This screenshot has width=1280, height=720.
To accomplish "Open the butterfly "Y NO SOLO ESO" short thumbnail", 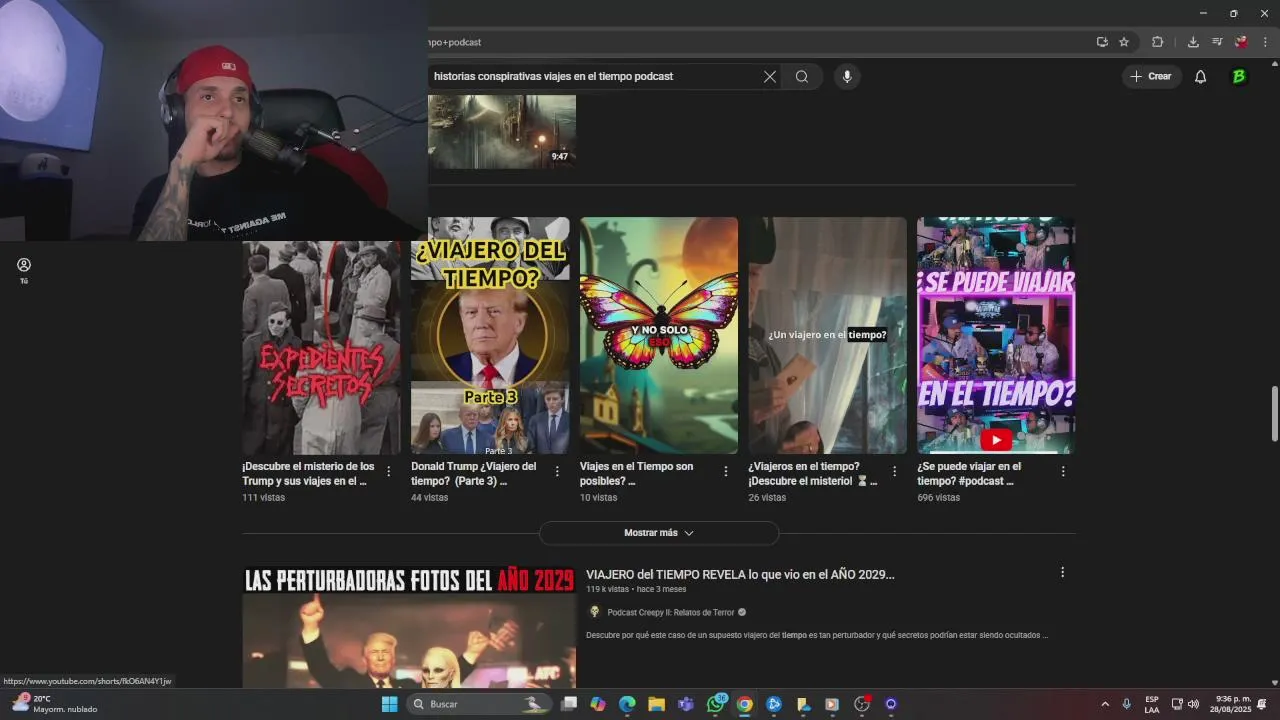I will pos(659,336).
